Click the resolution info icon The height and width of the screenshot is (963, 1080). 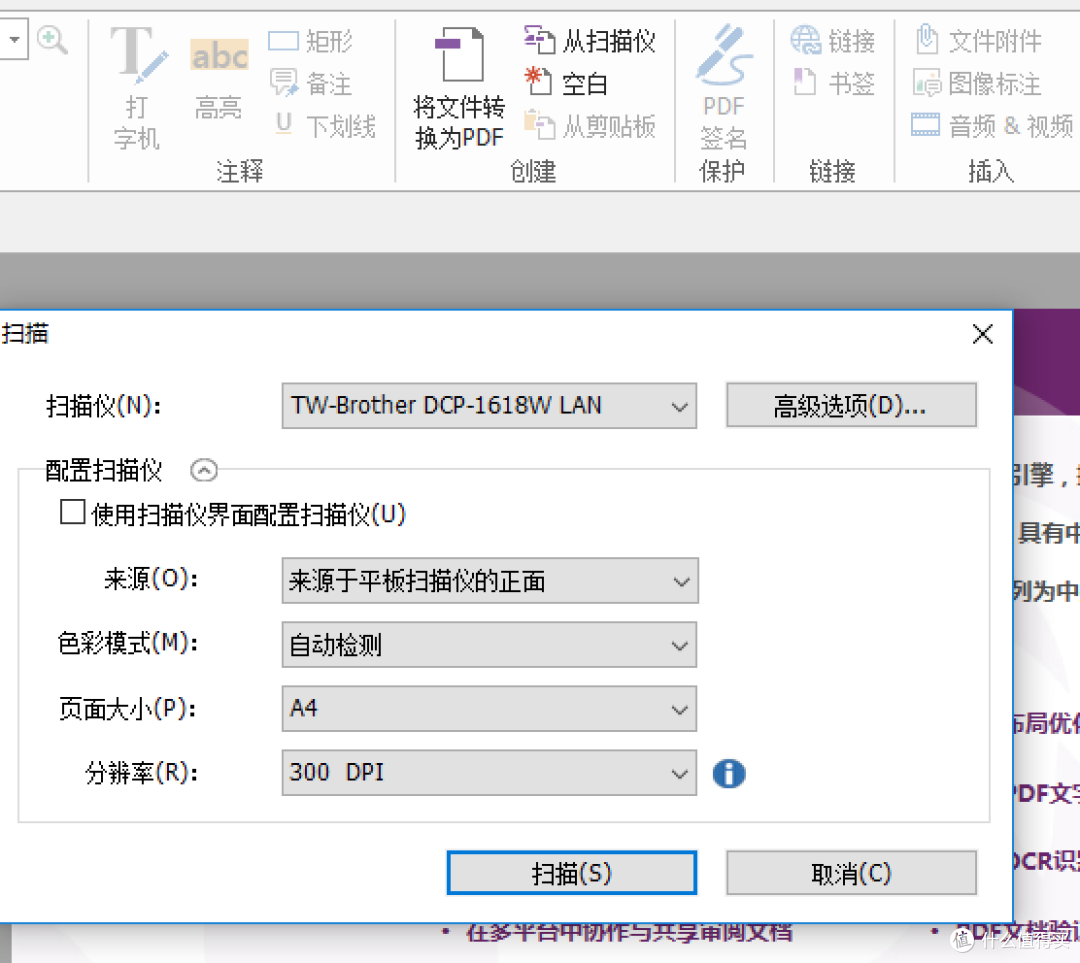coord(729,774)
